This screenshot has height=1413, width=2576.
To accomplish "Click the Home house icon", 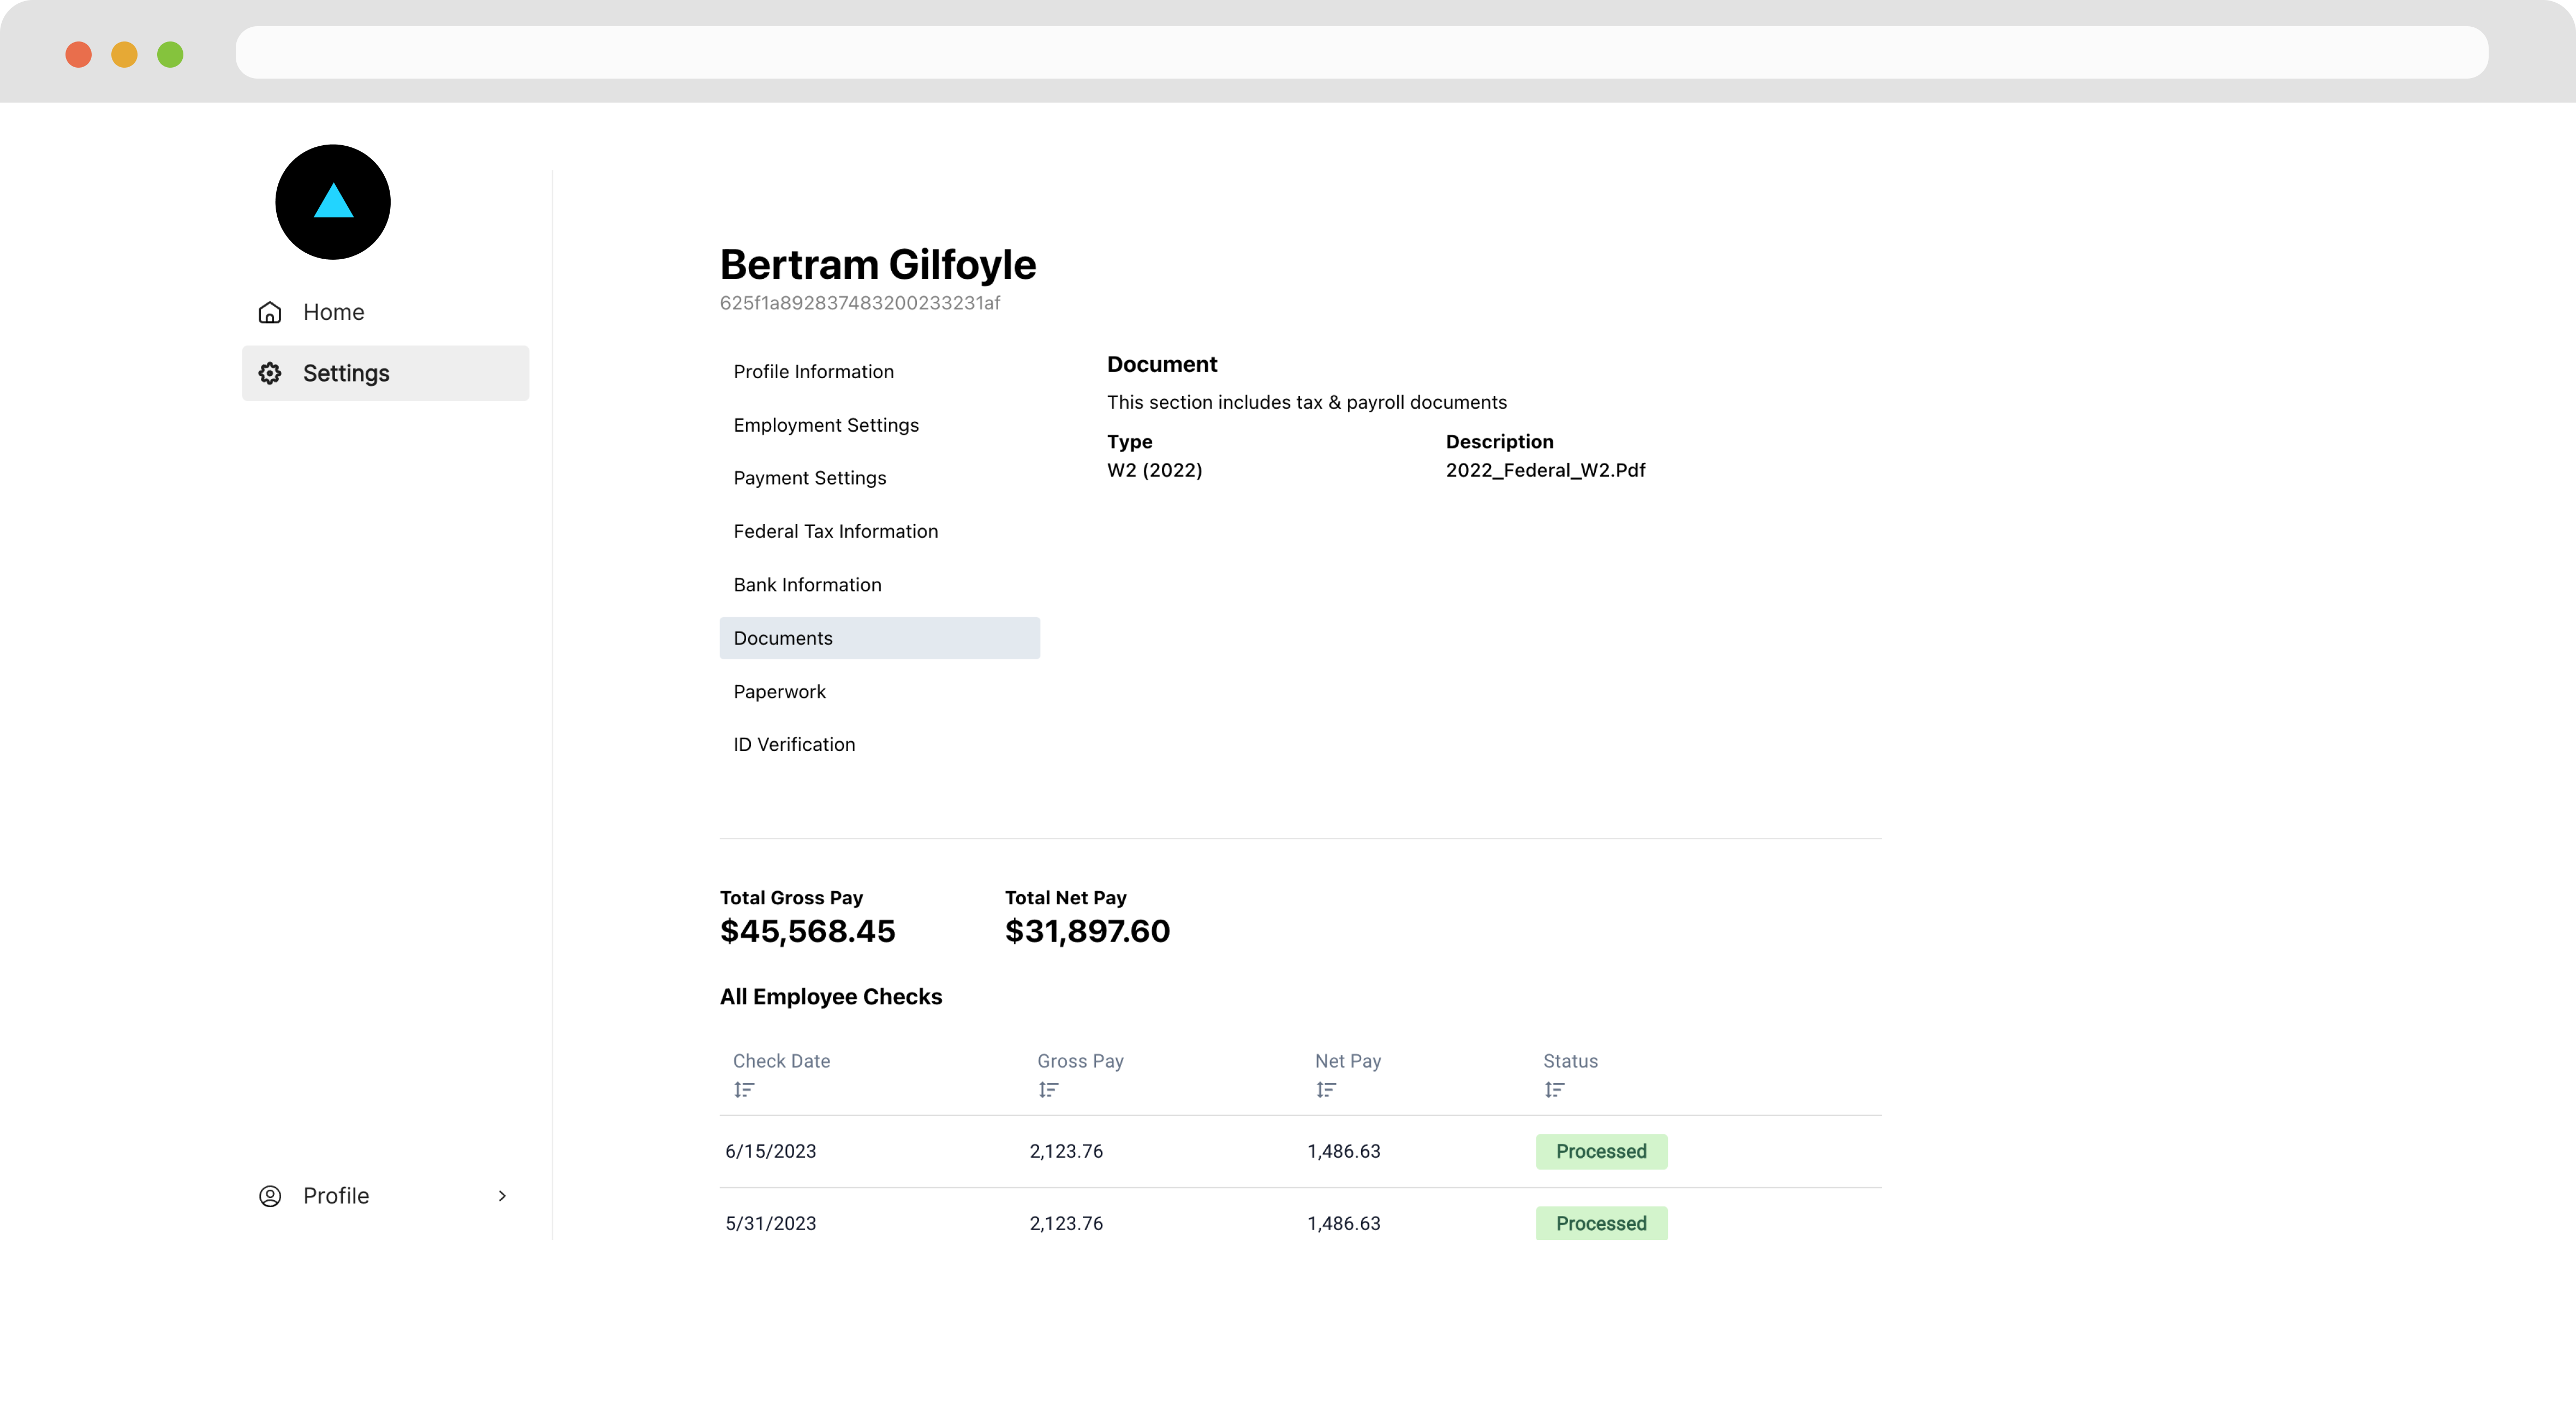I will pyautogui.click(x=270, y=312).
